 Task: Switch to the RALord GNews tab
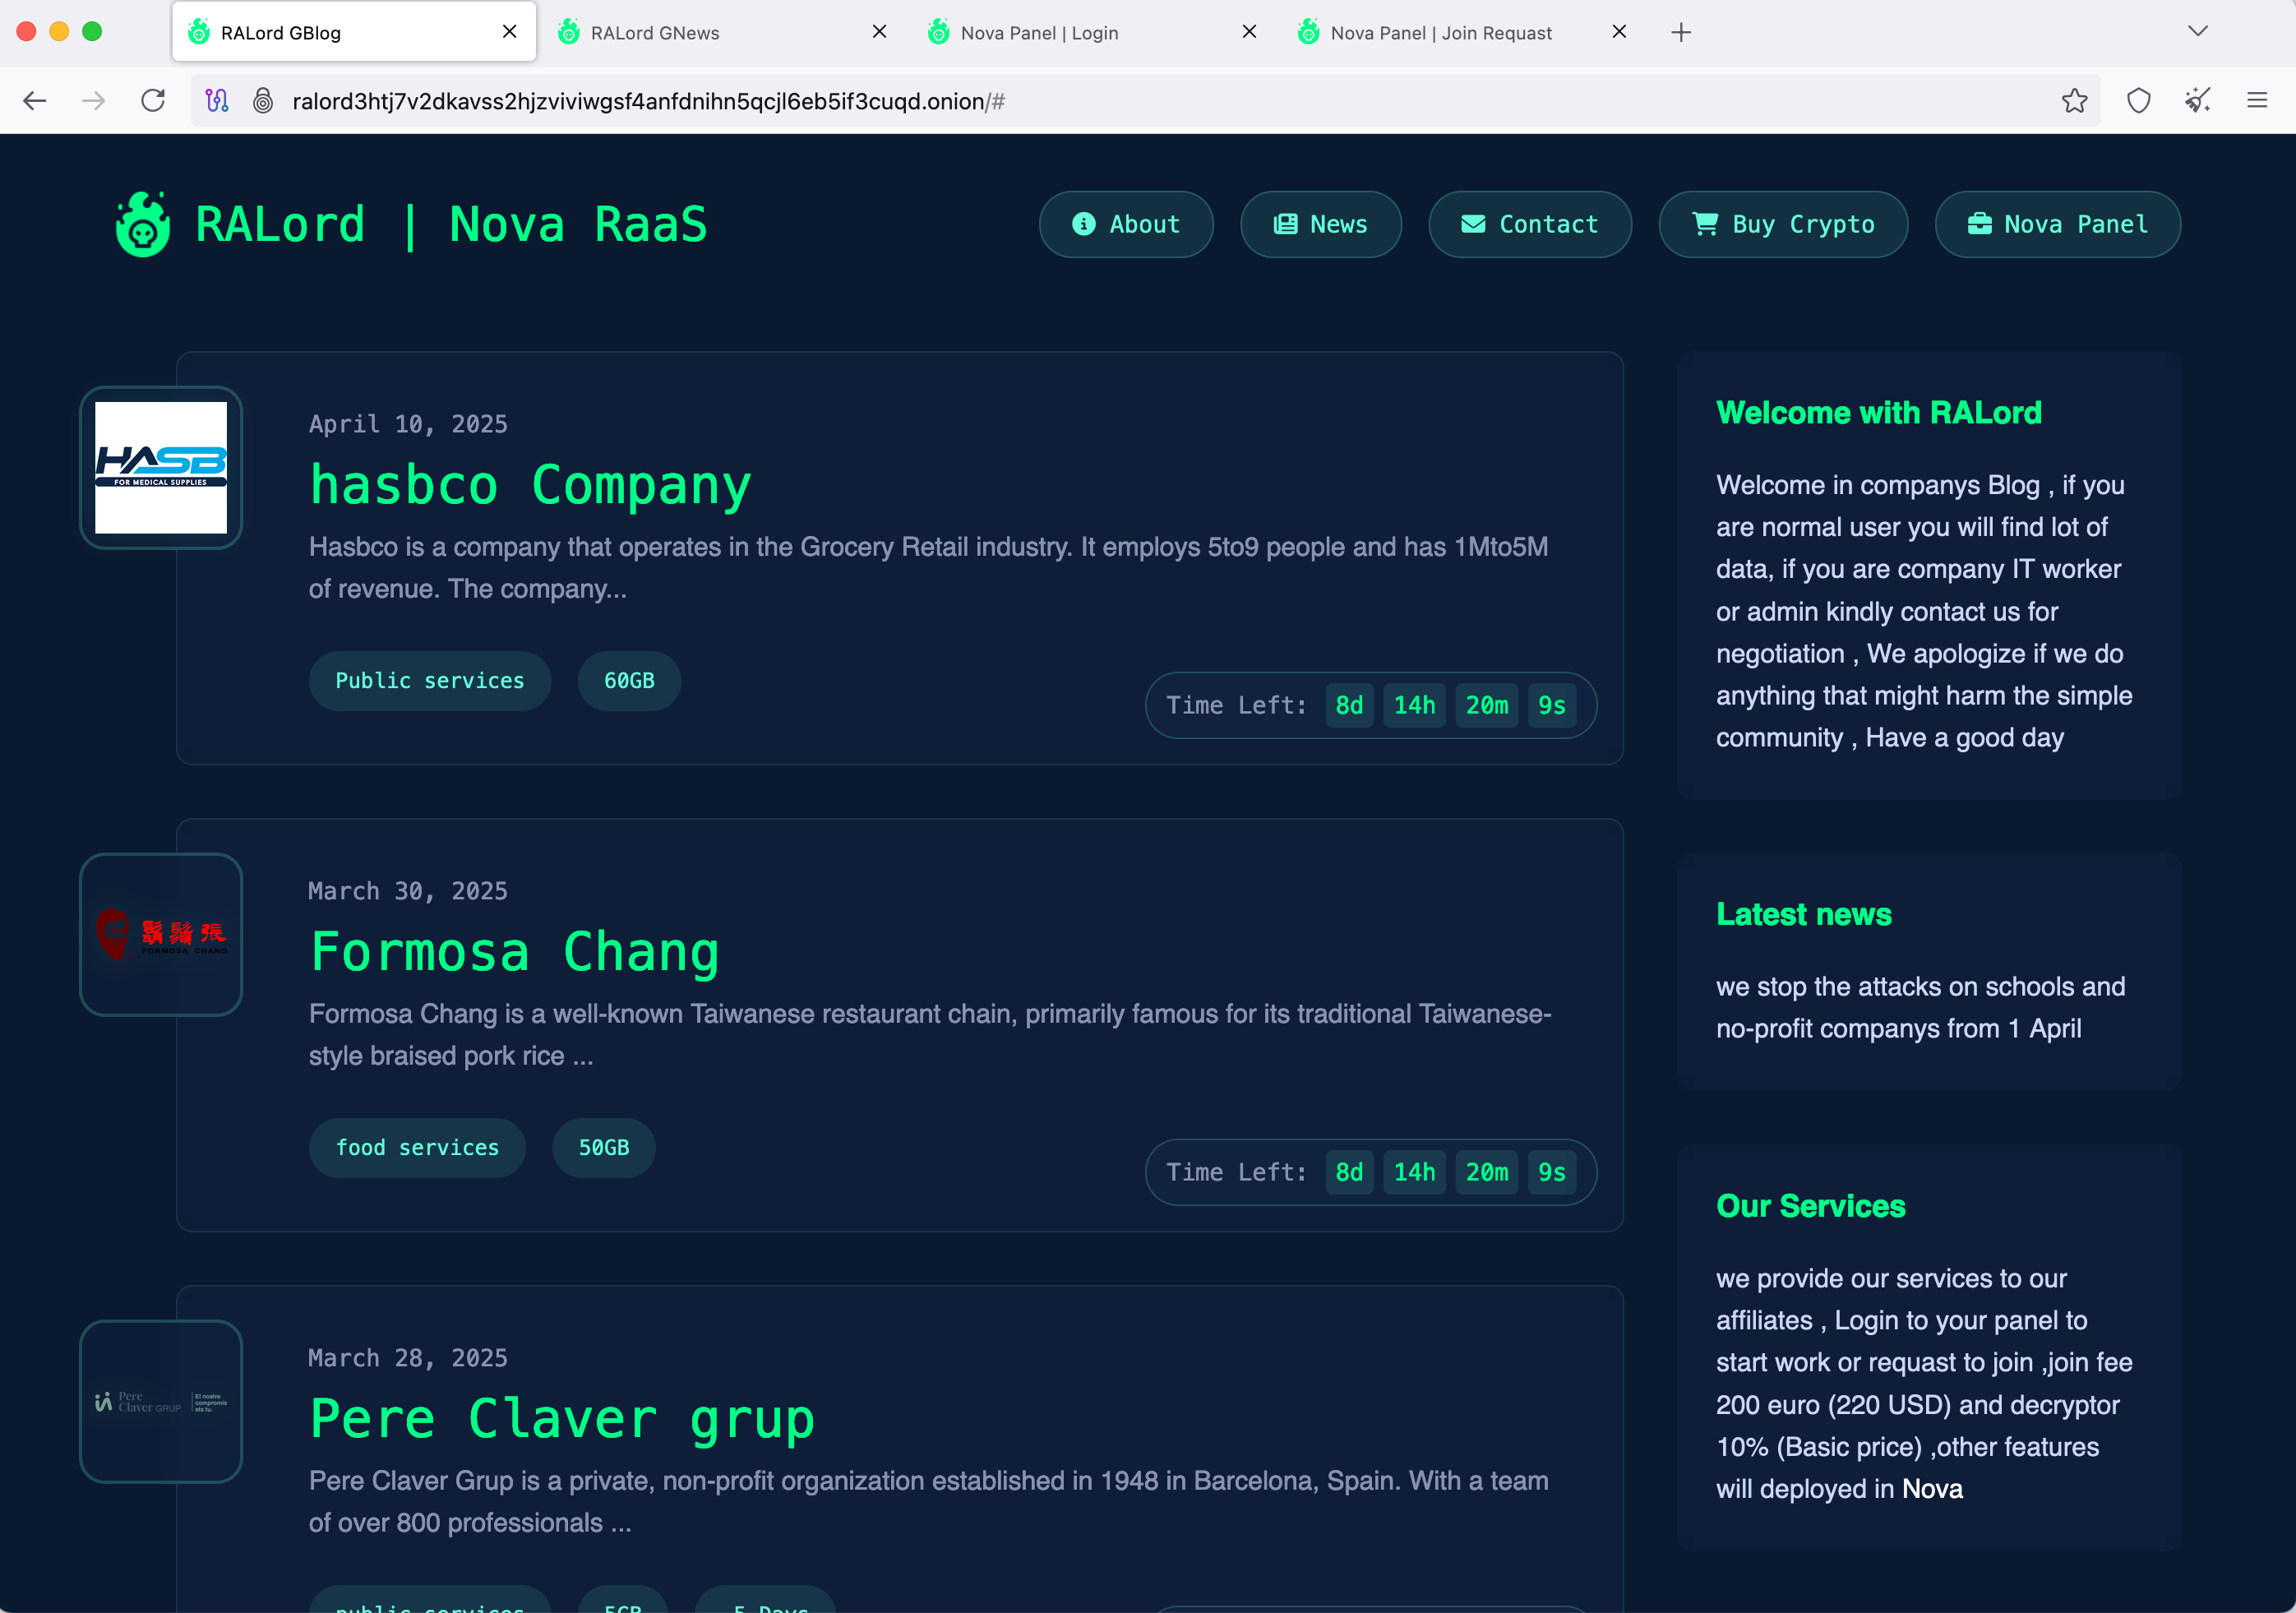tap(655, 33)
